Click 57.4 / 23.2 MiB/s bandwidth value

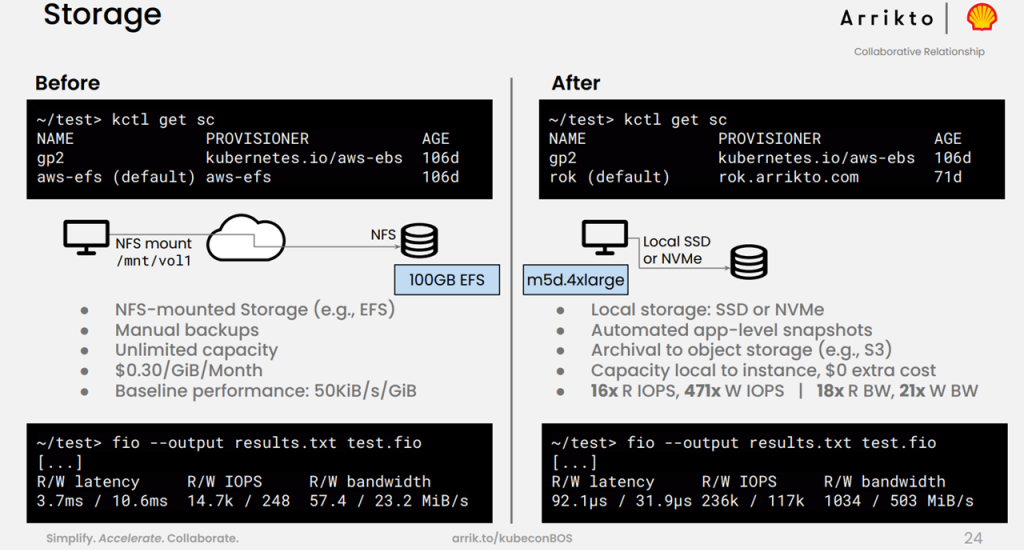pos(389,501)
